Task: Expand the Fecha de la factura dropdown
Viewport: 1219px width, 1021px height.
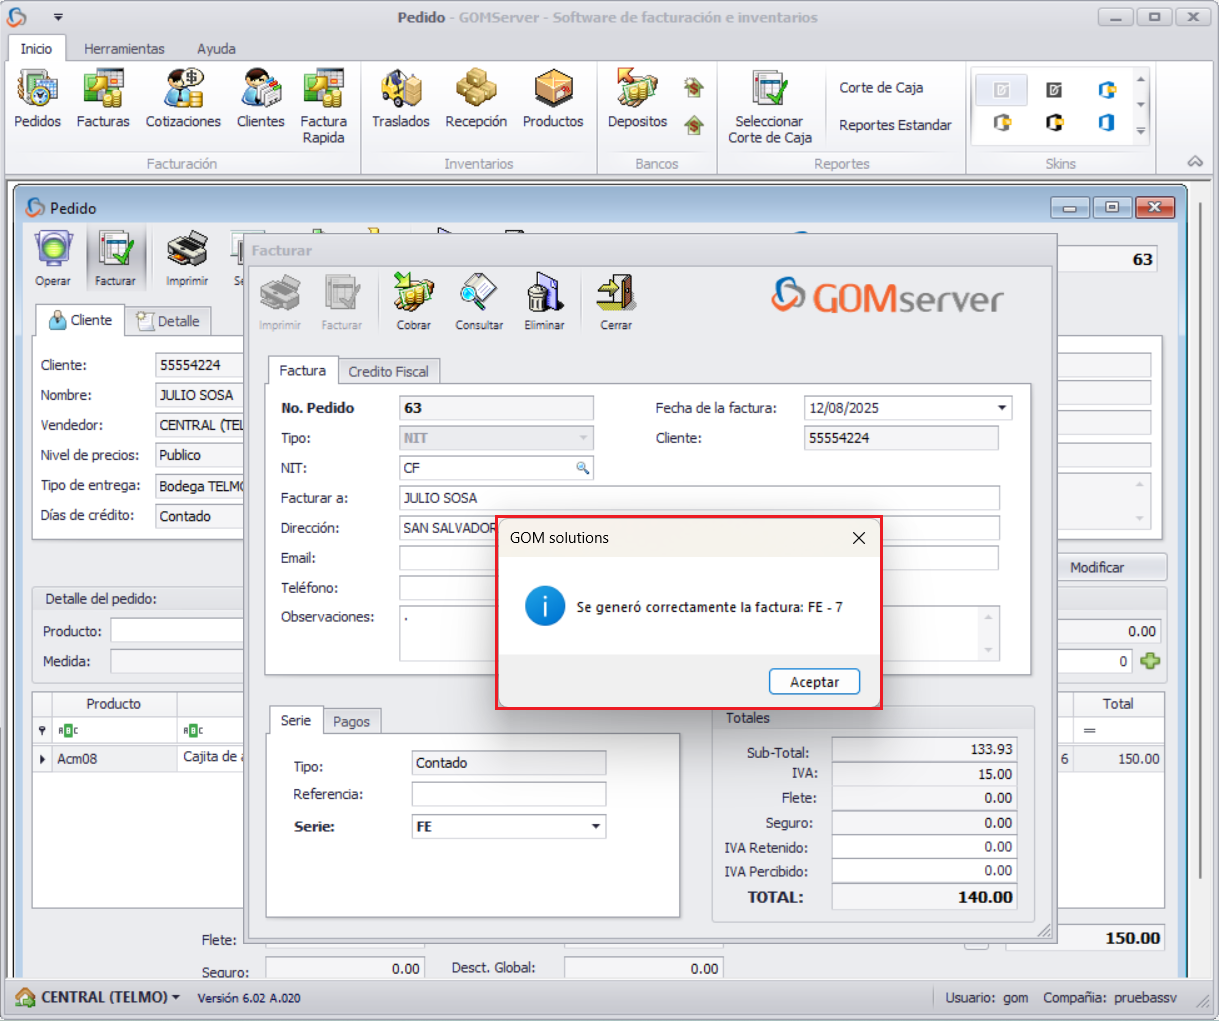Action: (1001, 408)
